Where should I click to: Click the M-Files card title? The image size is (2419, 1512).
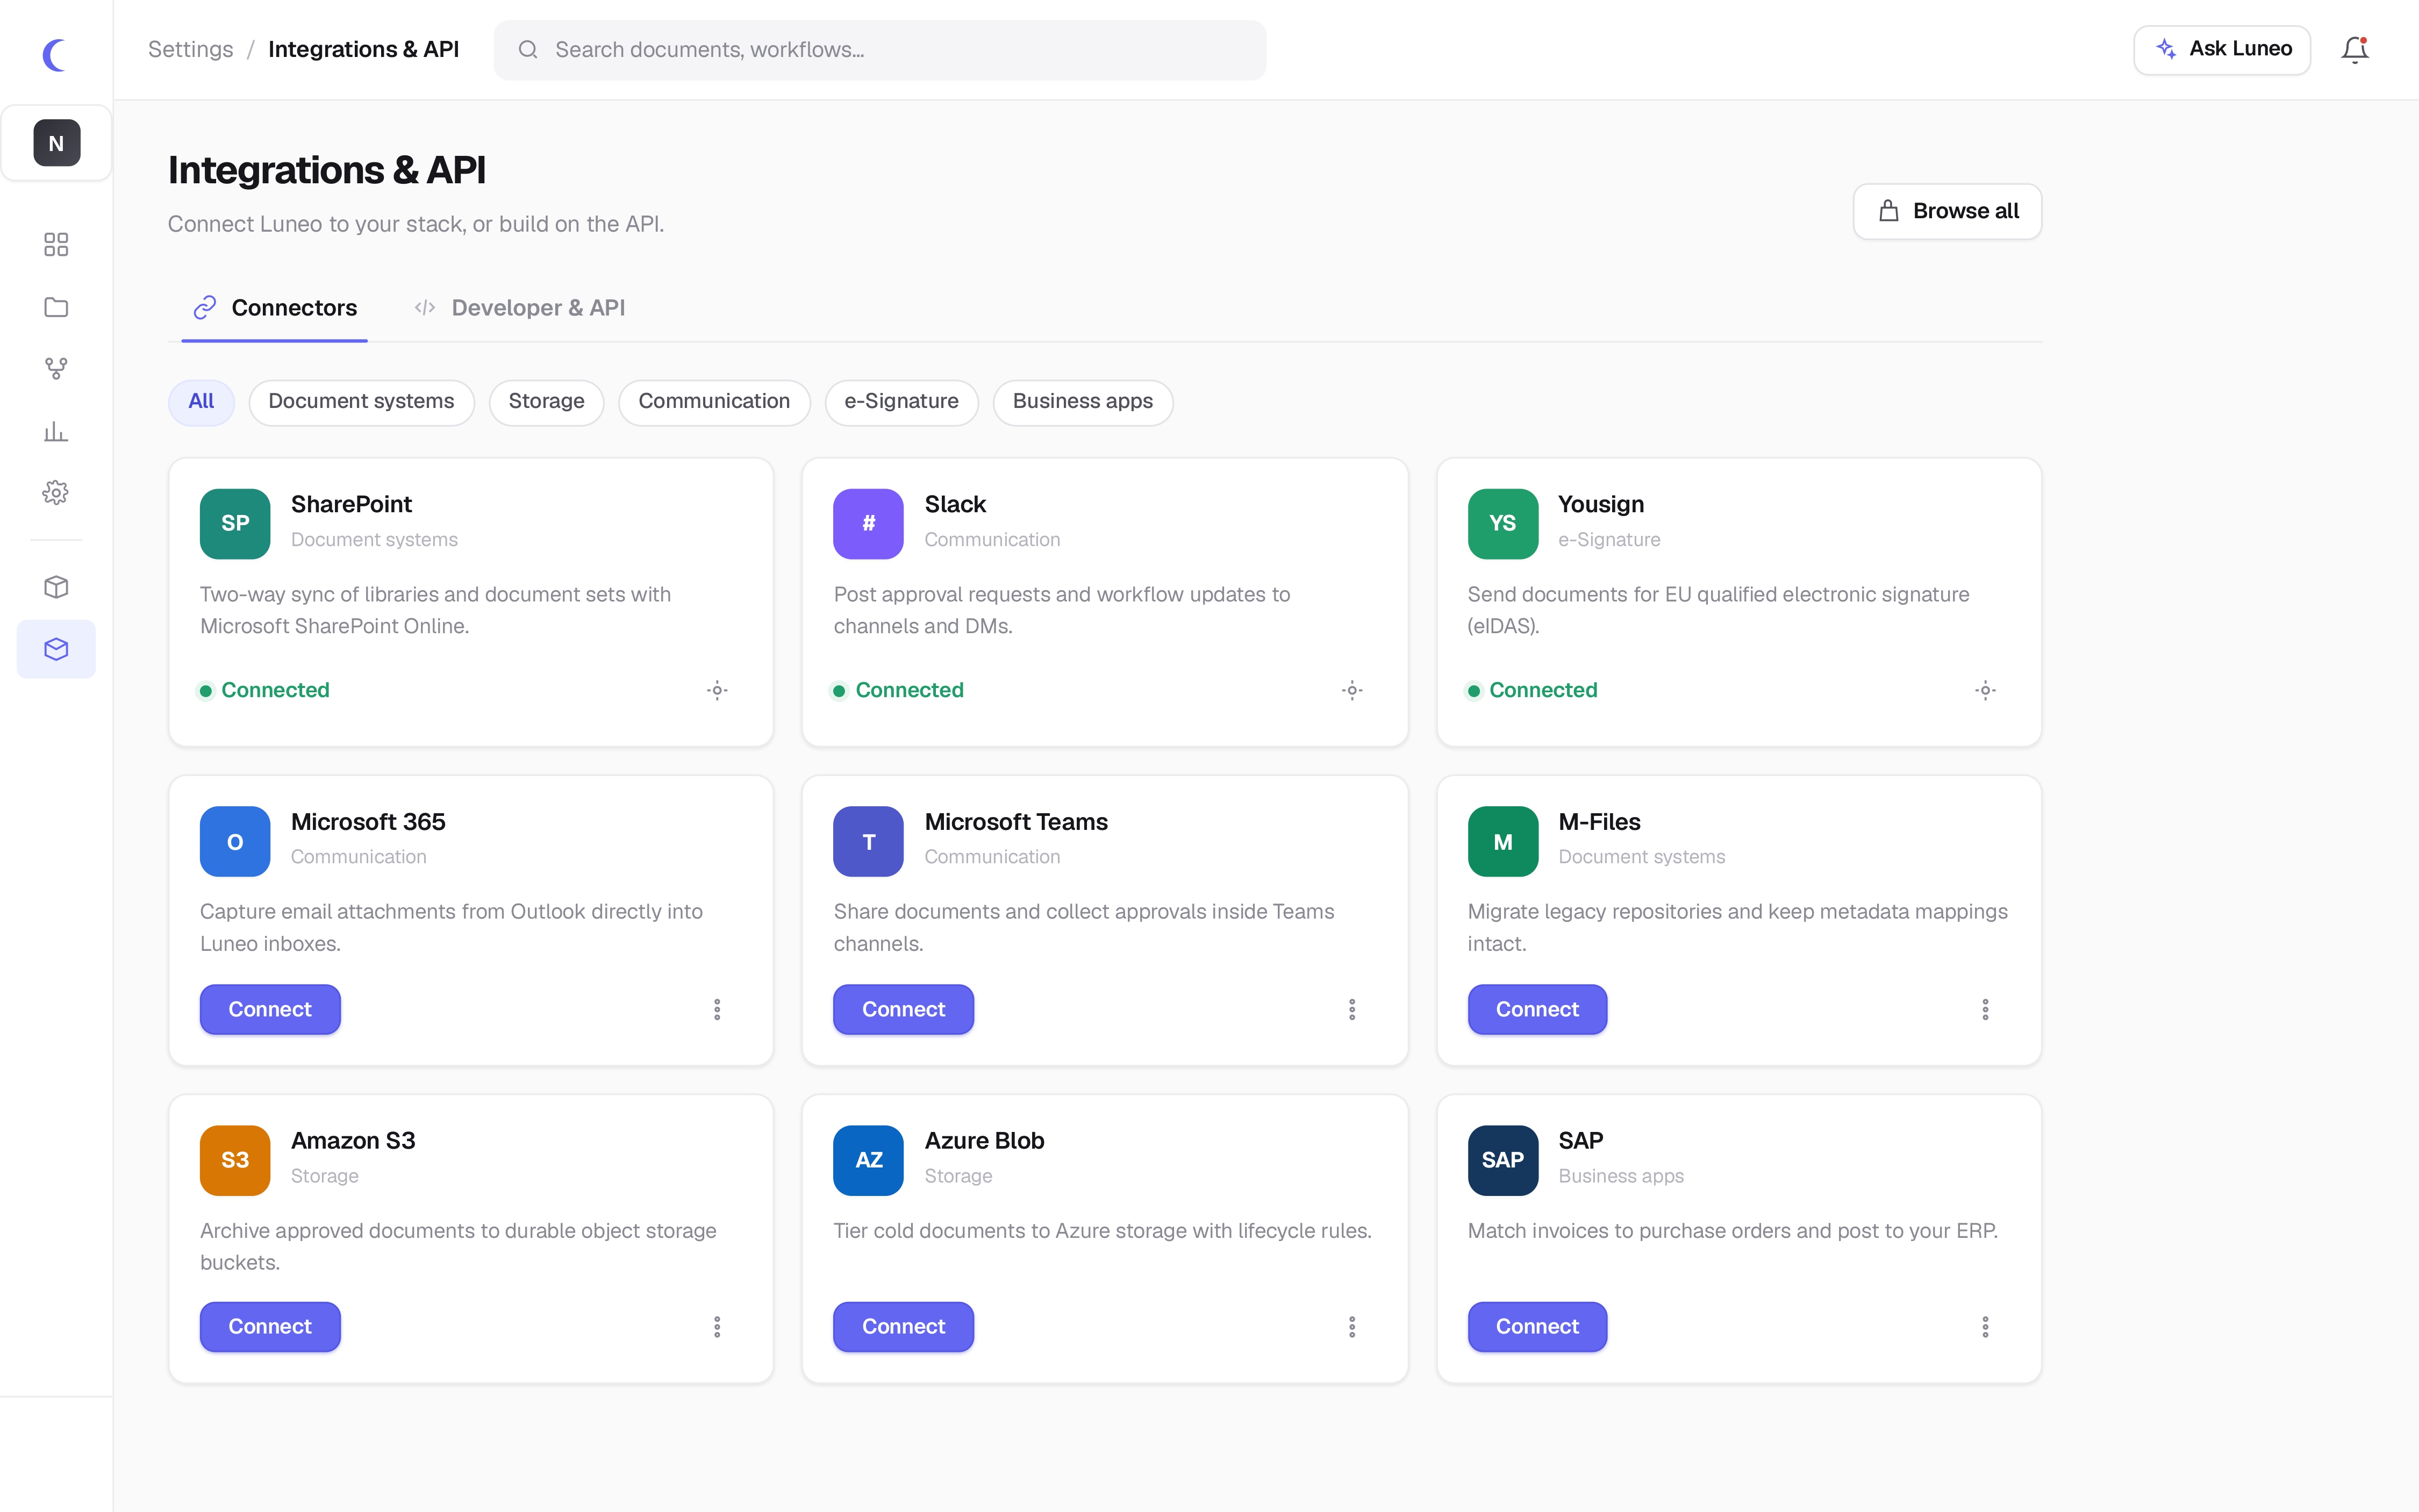click(x=1599, y=822)
